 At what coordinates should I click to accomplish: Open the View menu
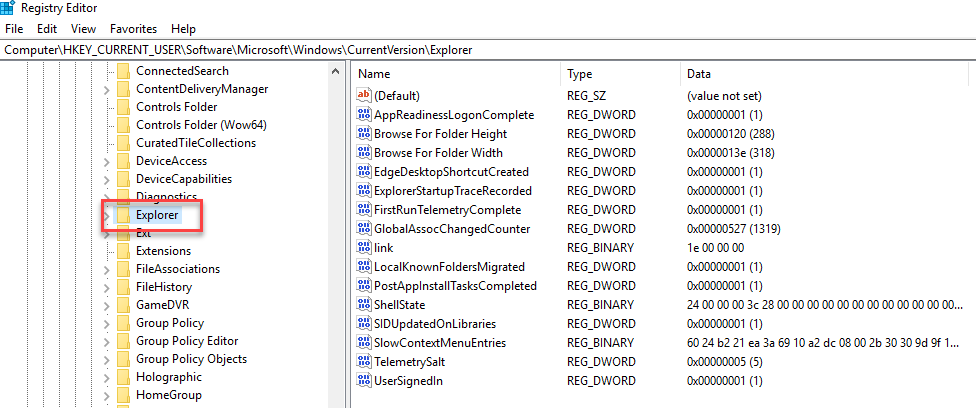point(83,29)
